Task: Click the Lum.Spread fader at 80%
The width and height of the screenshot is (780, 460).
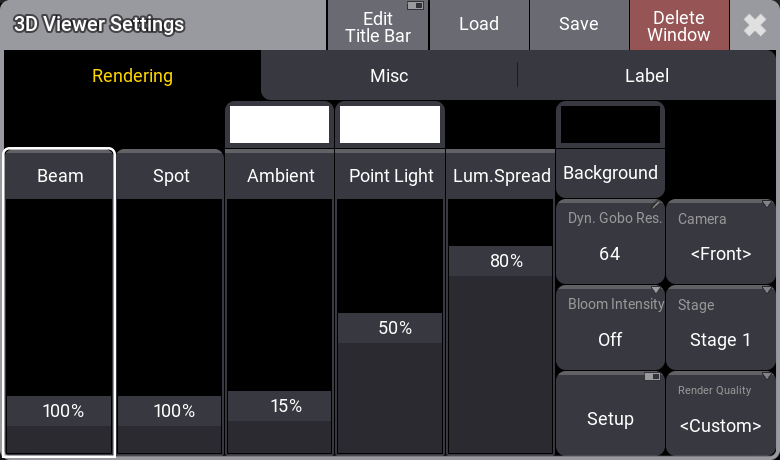Action: point(500,261)
